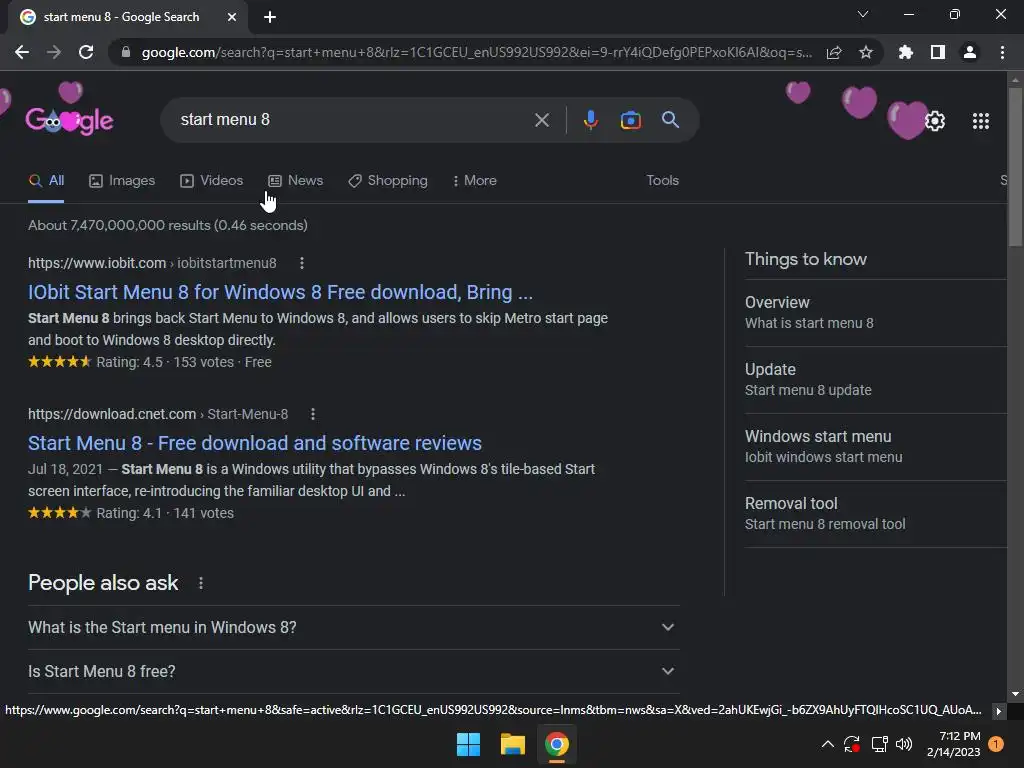Open the network icon in system tray
The image size is (1024, 768).
click(879, 744)
